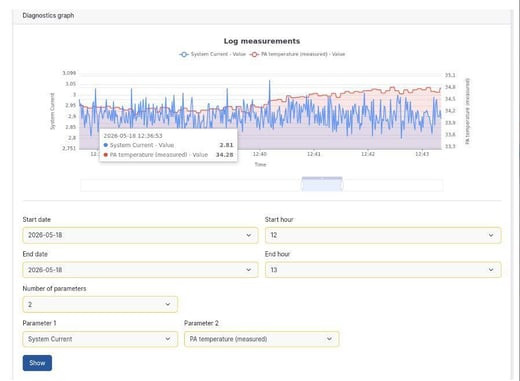Click the Log measurements chart title

(262, 41)
